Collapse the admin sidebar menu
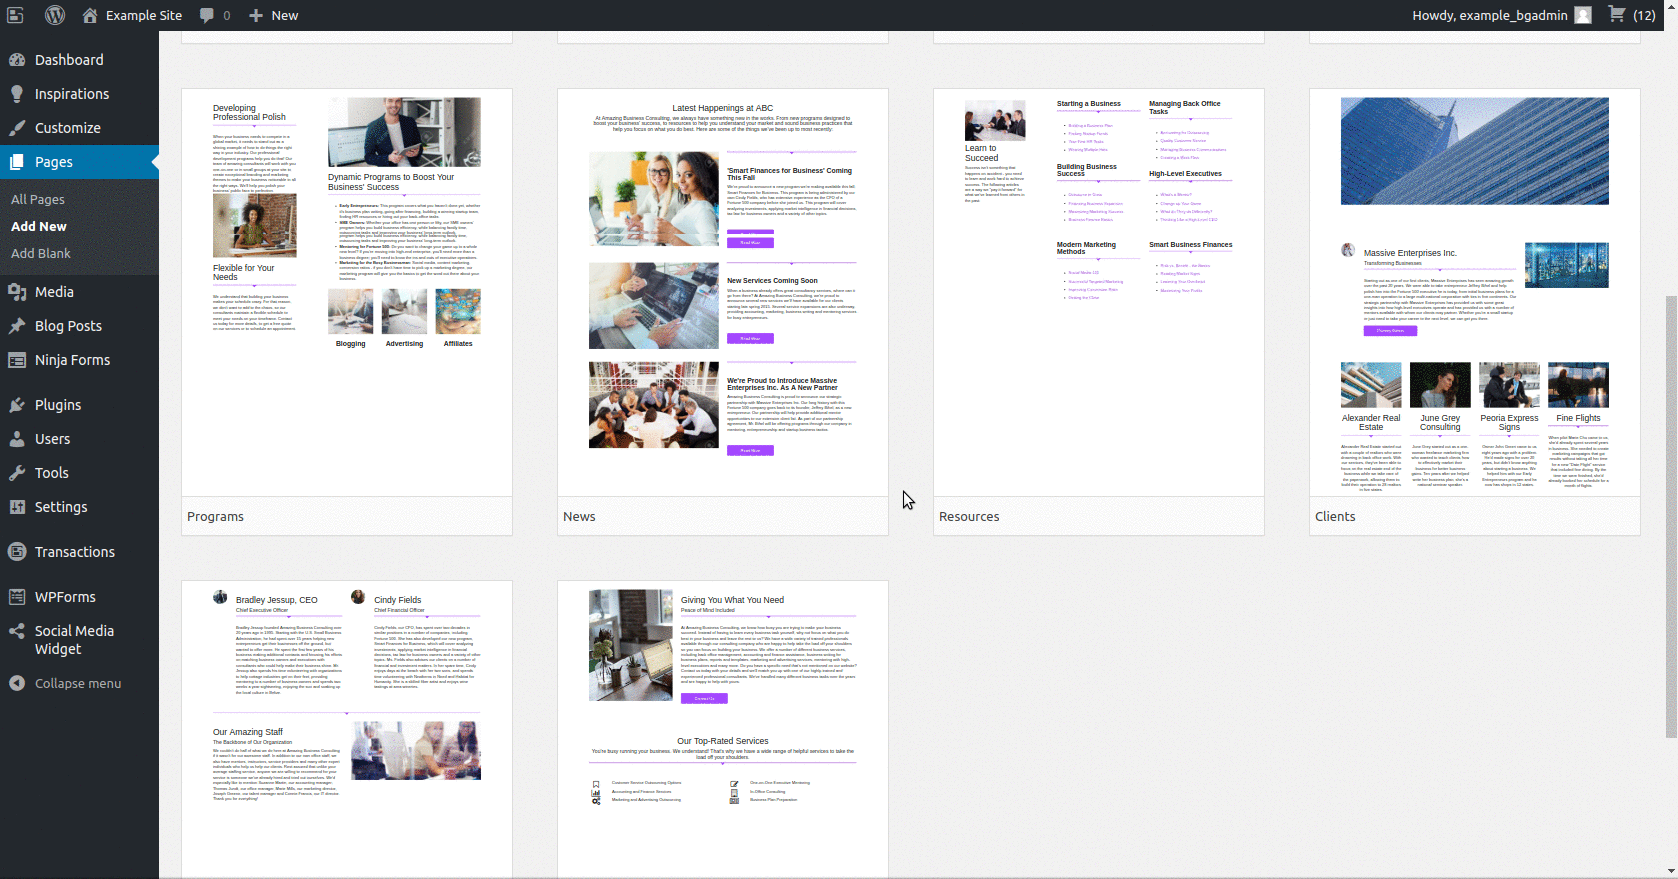 [77, 683]
